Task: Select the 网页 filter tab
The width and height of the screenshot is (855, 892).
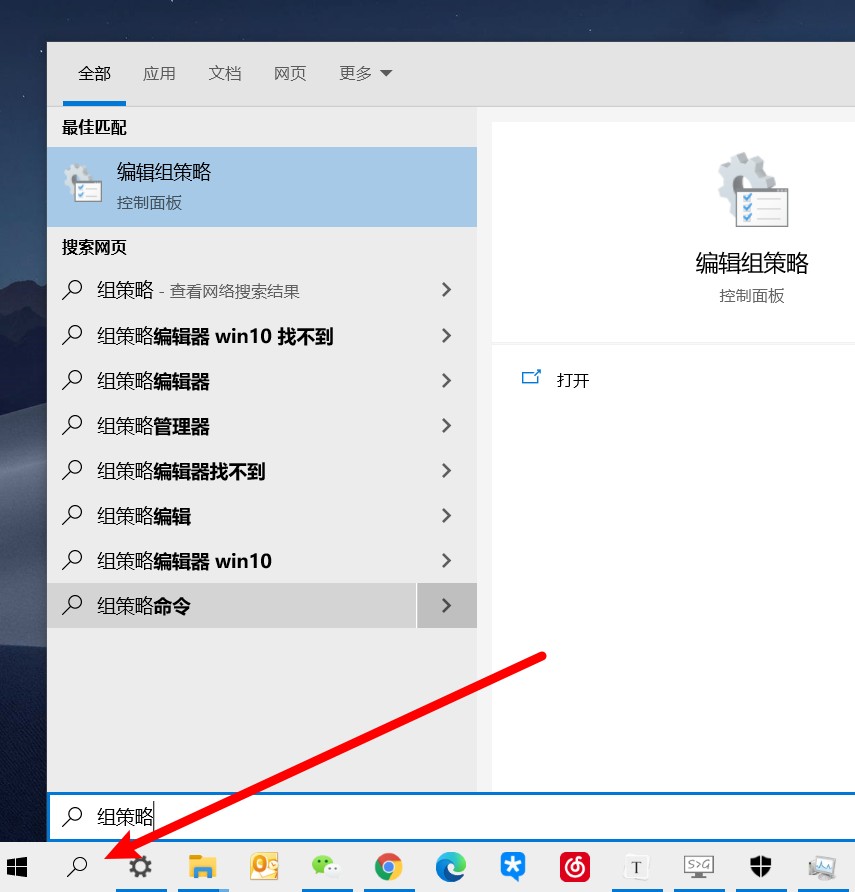Action: (290, 74)
